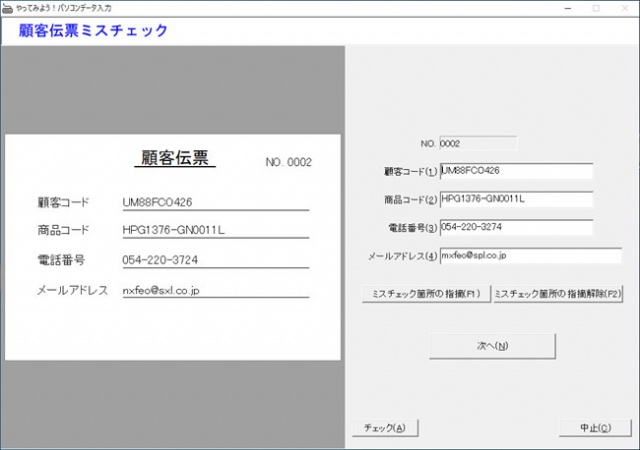Go to next slip with 次へ(N)

point(492,346)
